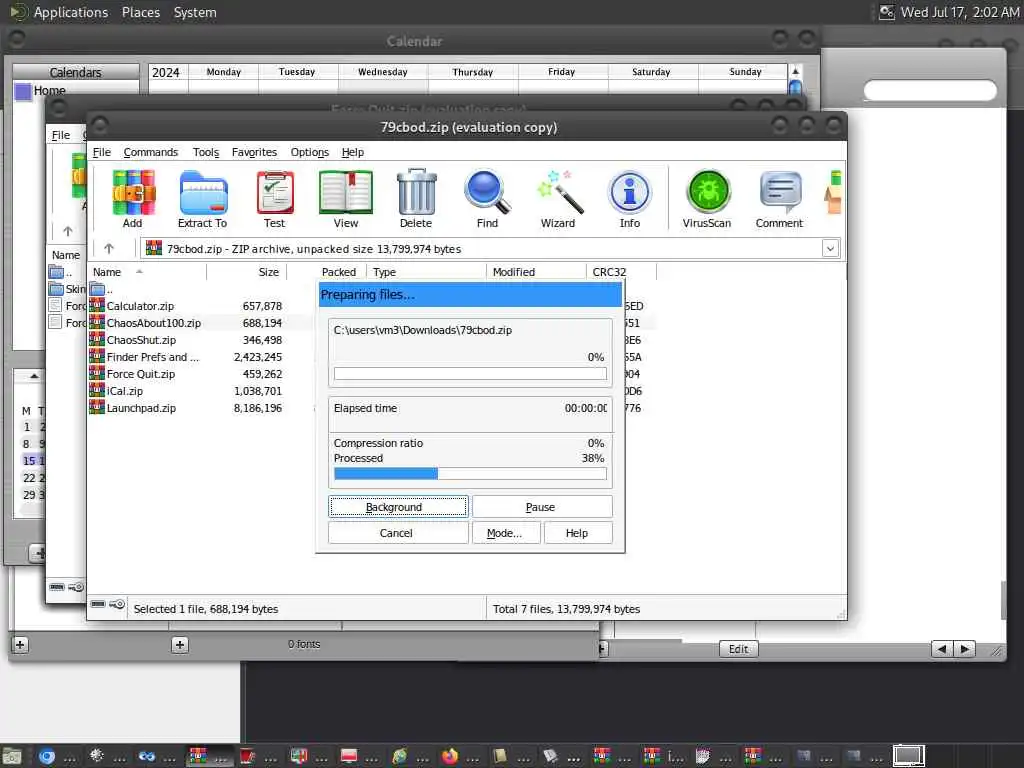Click the infinity-loop icon in taskbar
Image resolution: width=1024 pixels, height=768 pixels.
147,756
